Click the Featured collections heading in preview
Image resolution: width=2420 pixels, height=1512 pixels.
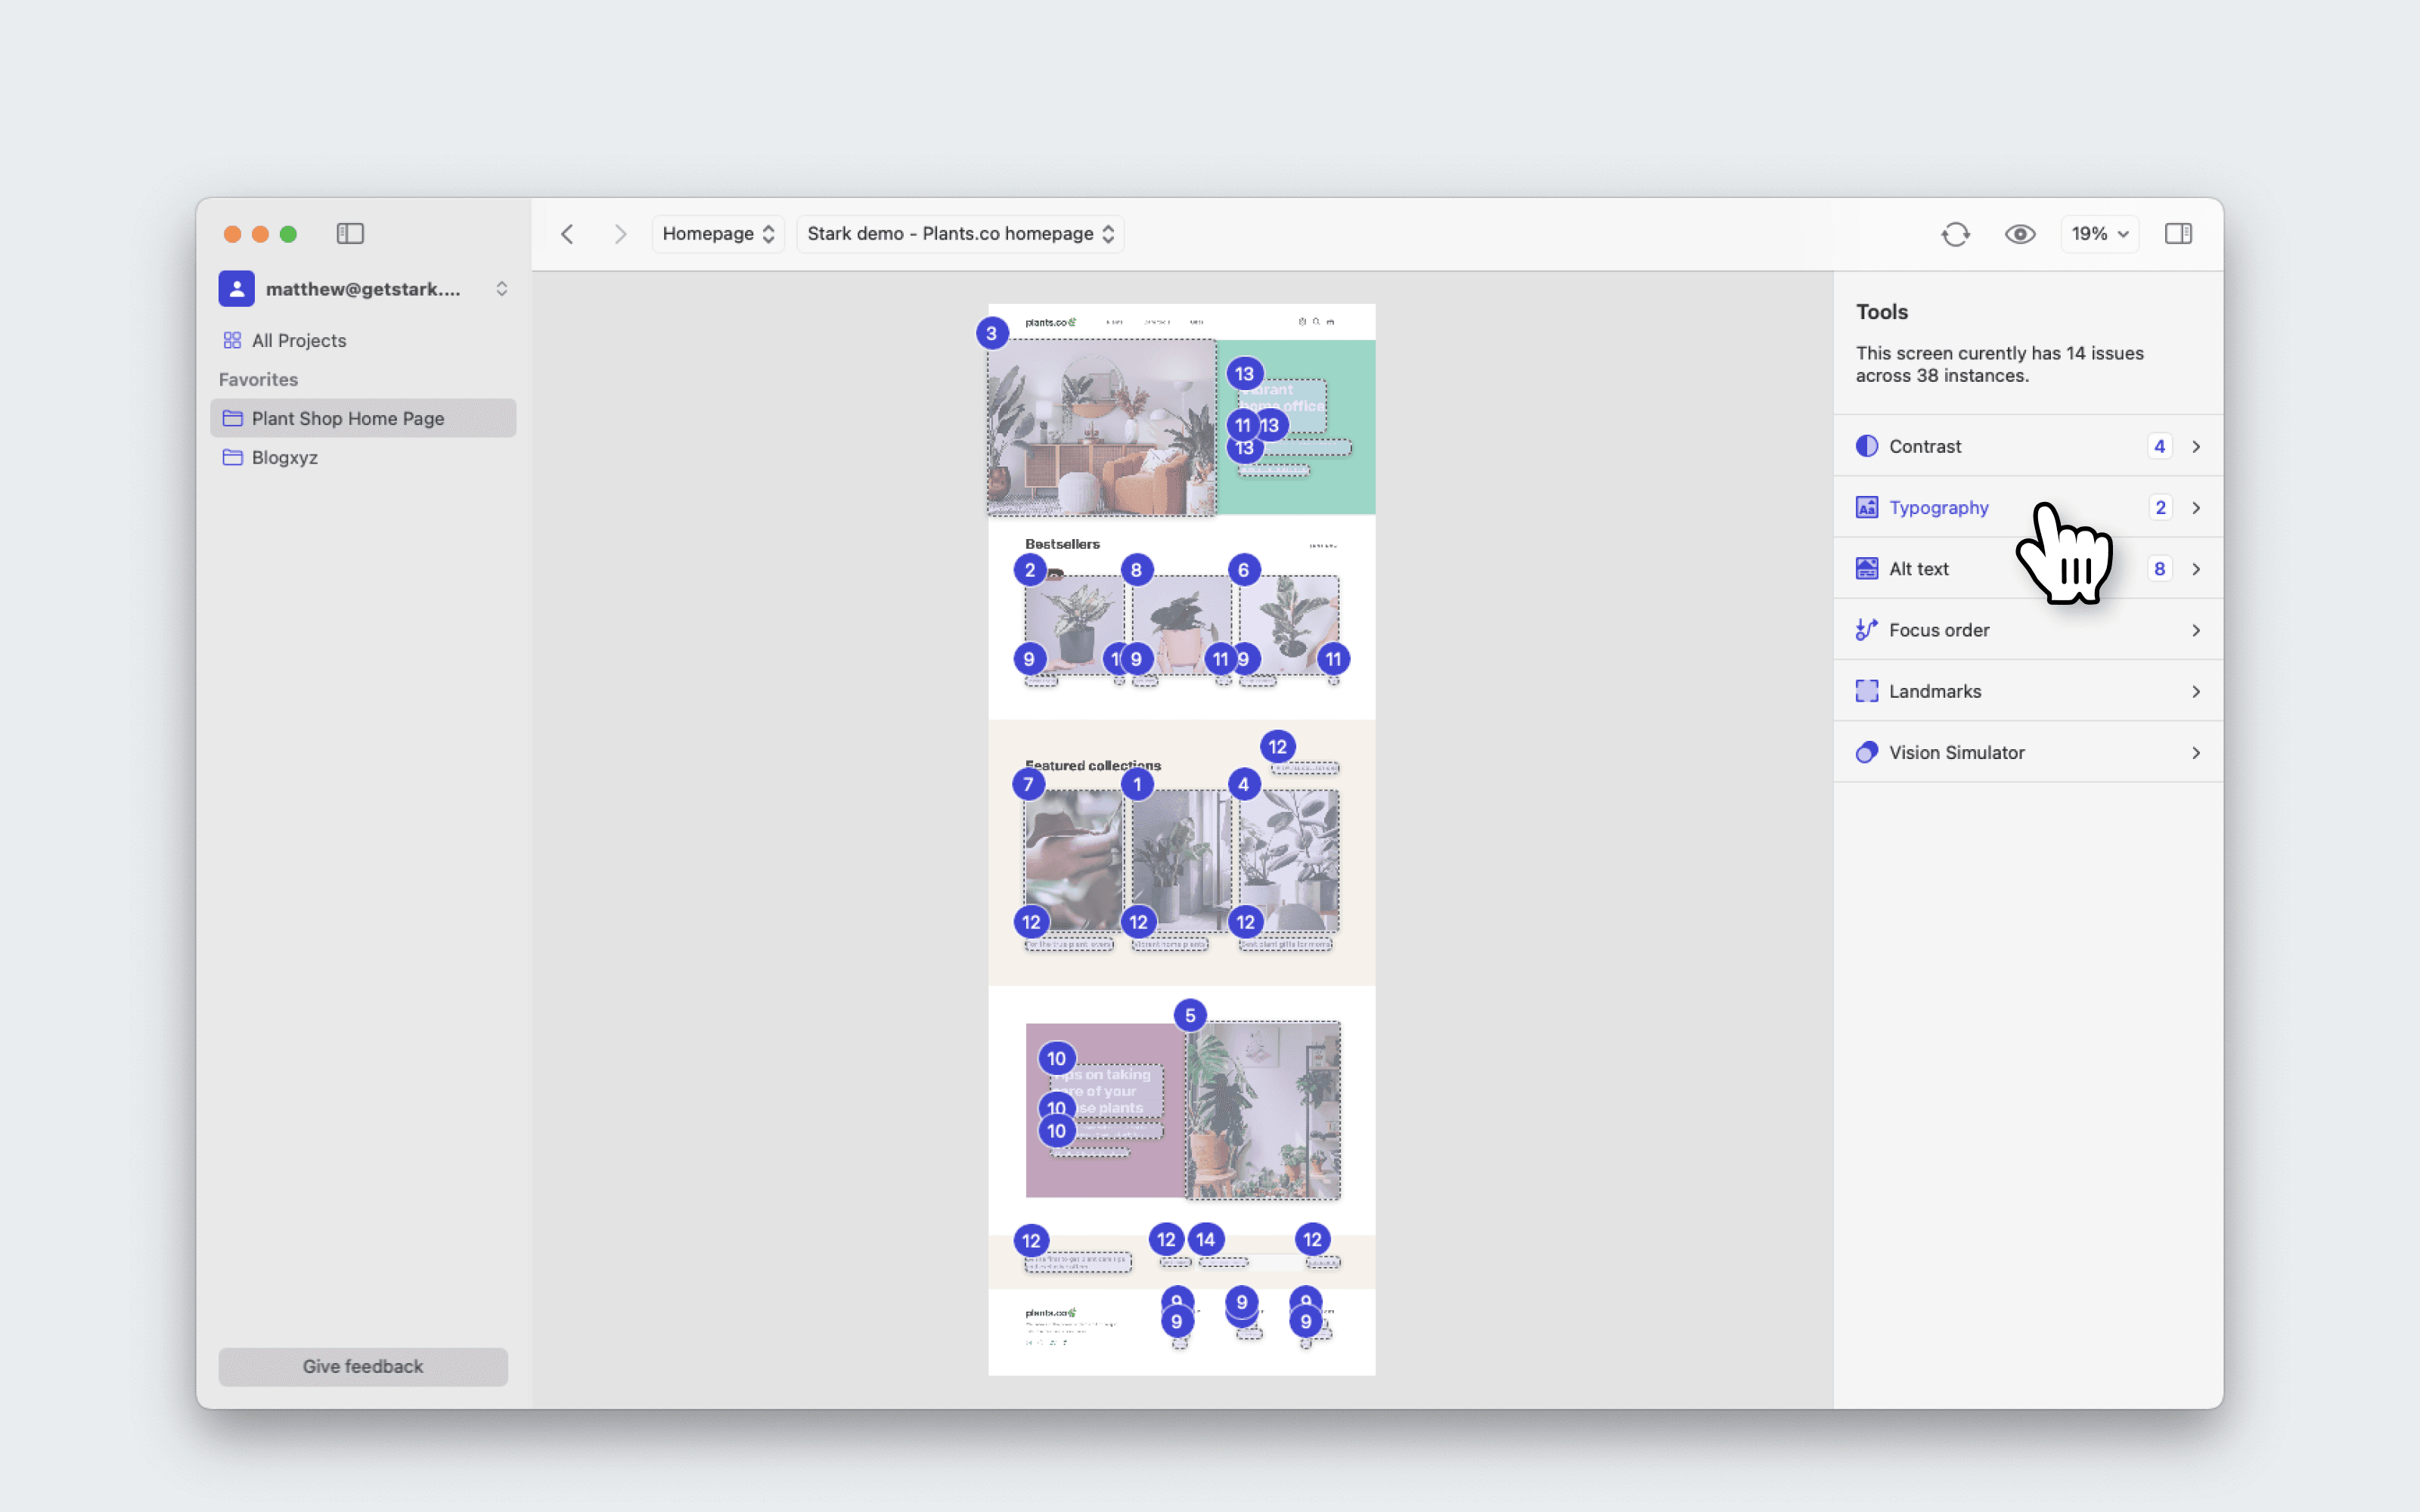pyautogui.click(x=1092, y=765)
